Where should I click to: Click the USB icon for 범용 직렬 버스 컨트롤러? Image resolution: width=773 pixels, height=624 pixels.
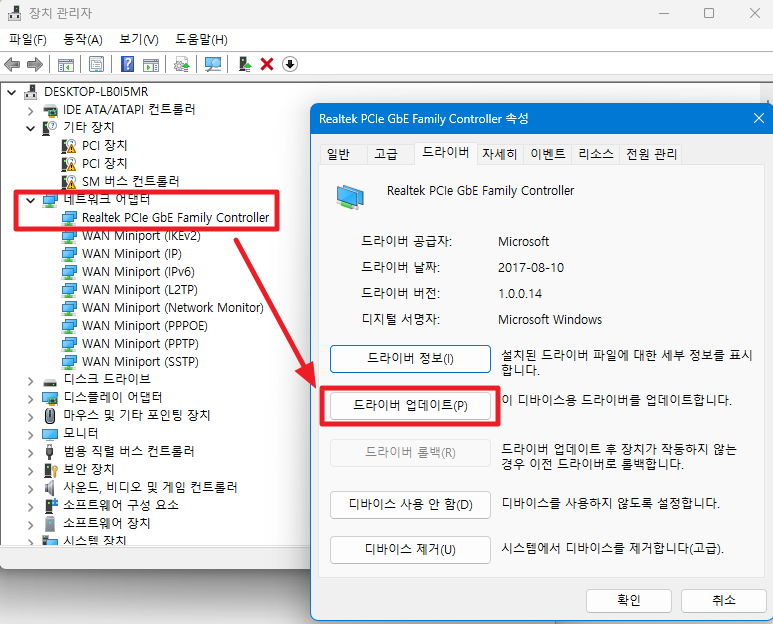[x=49, y=451]
